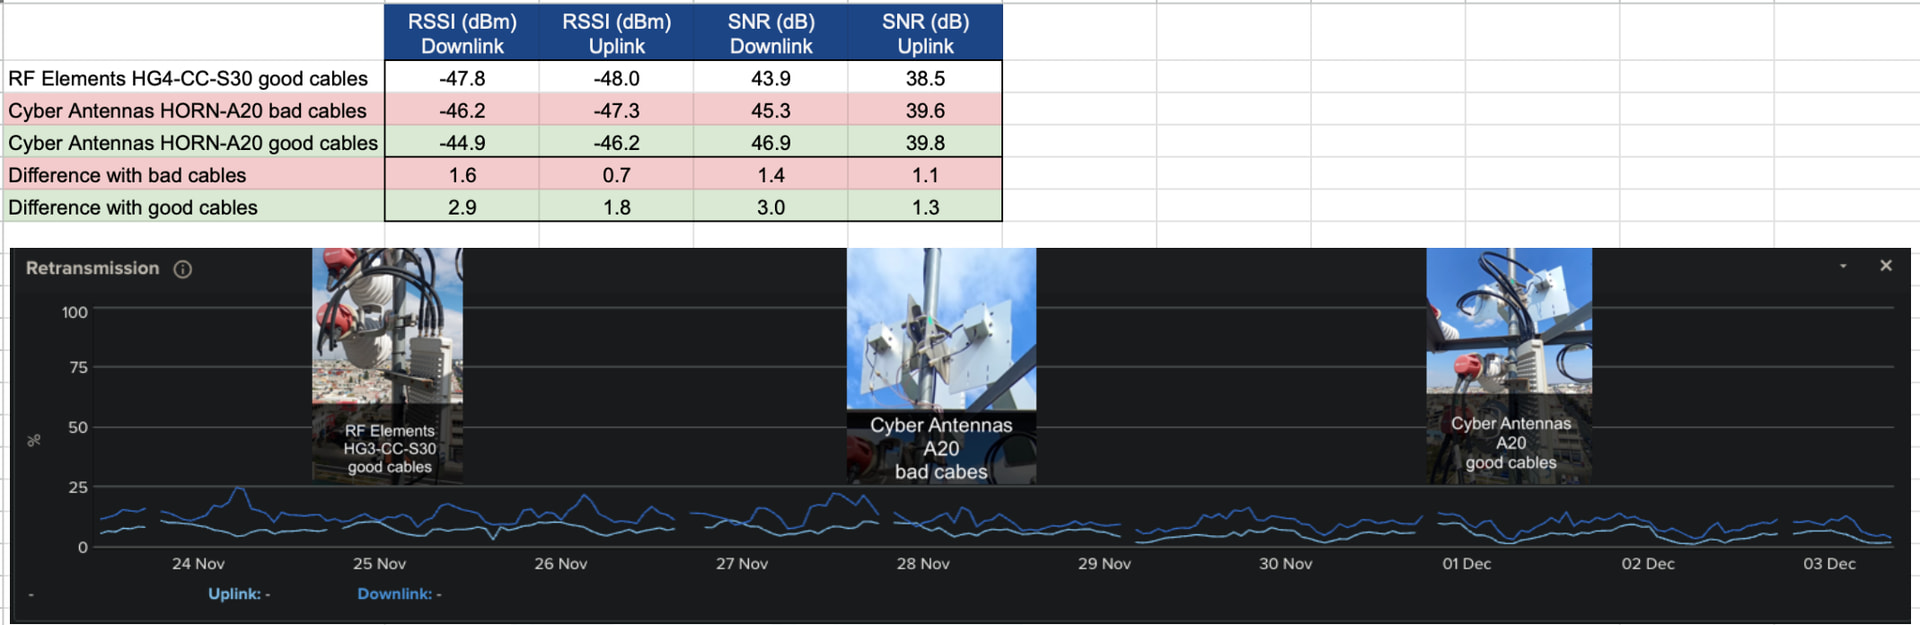
Task: Select the 'Difference with bad cables' row label
Action: click(x=128, y=175)
